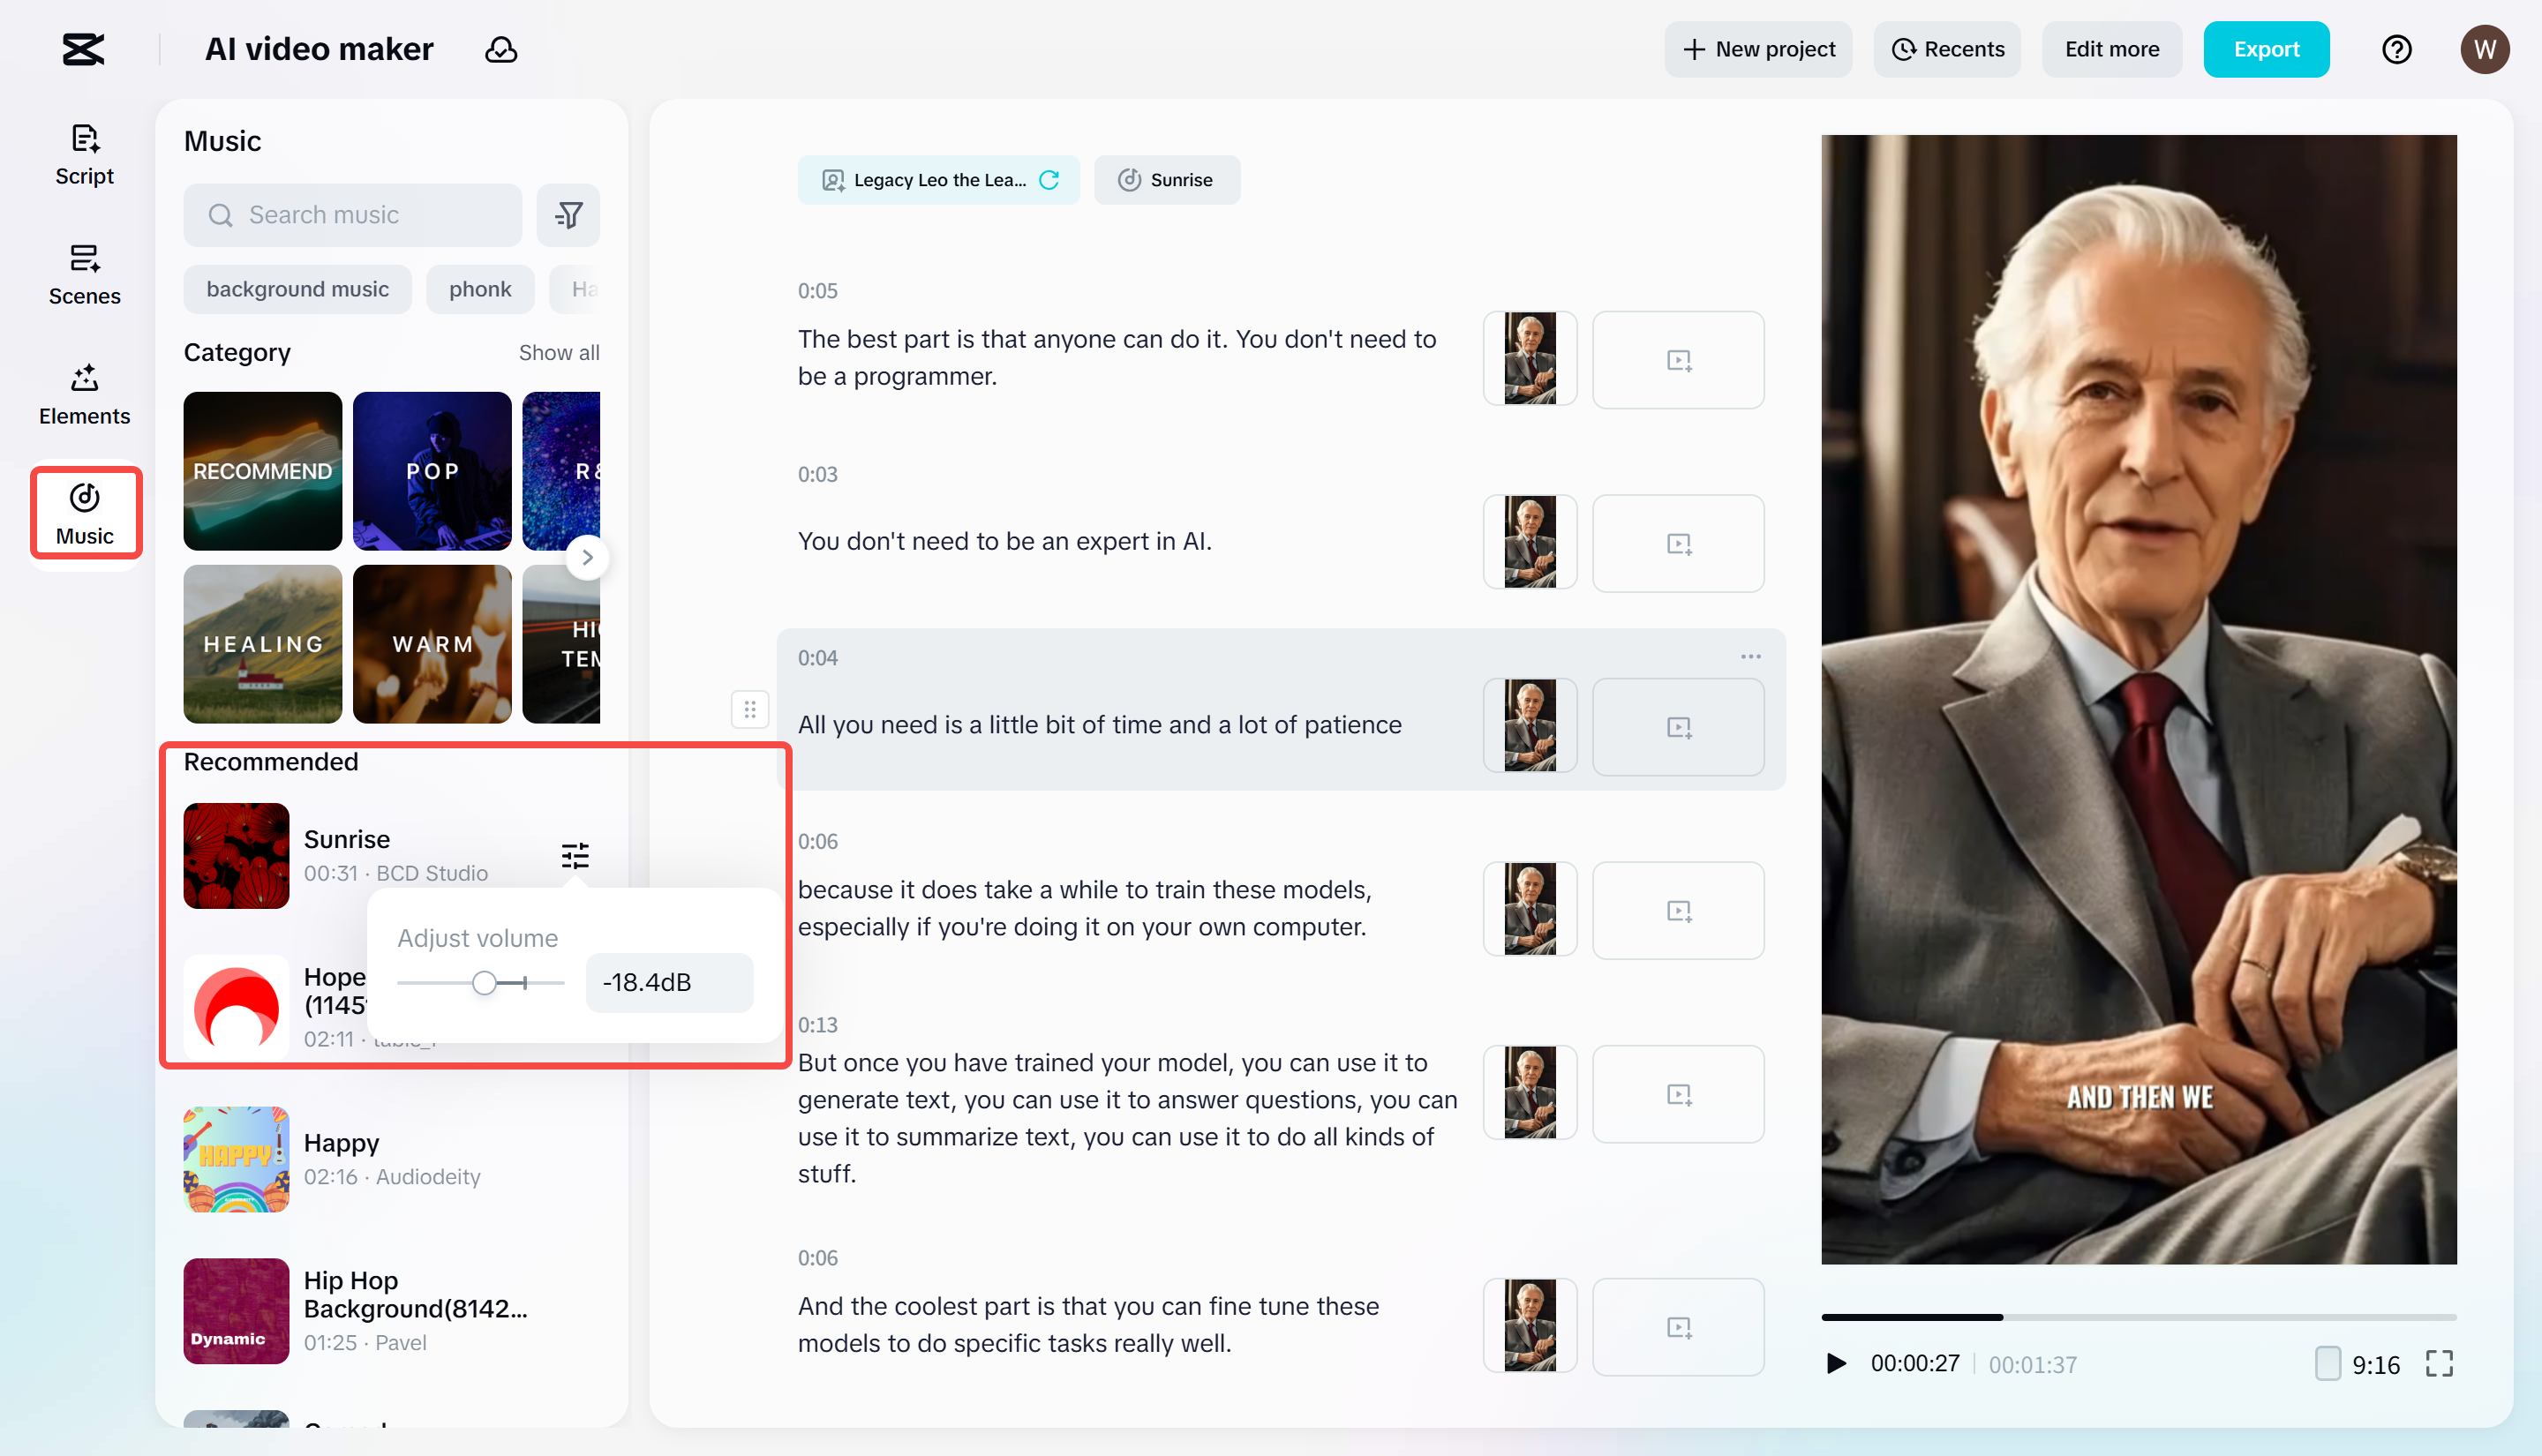The height and width of the screenshot is (1456, 2542).
Task: Show all music categories
Action: (558, 353)
